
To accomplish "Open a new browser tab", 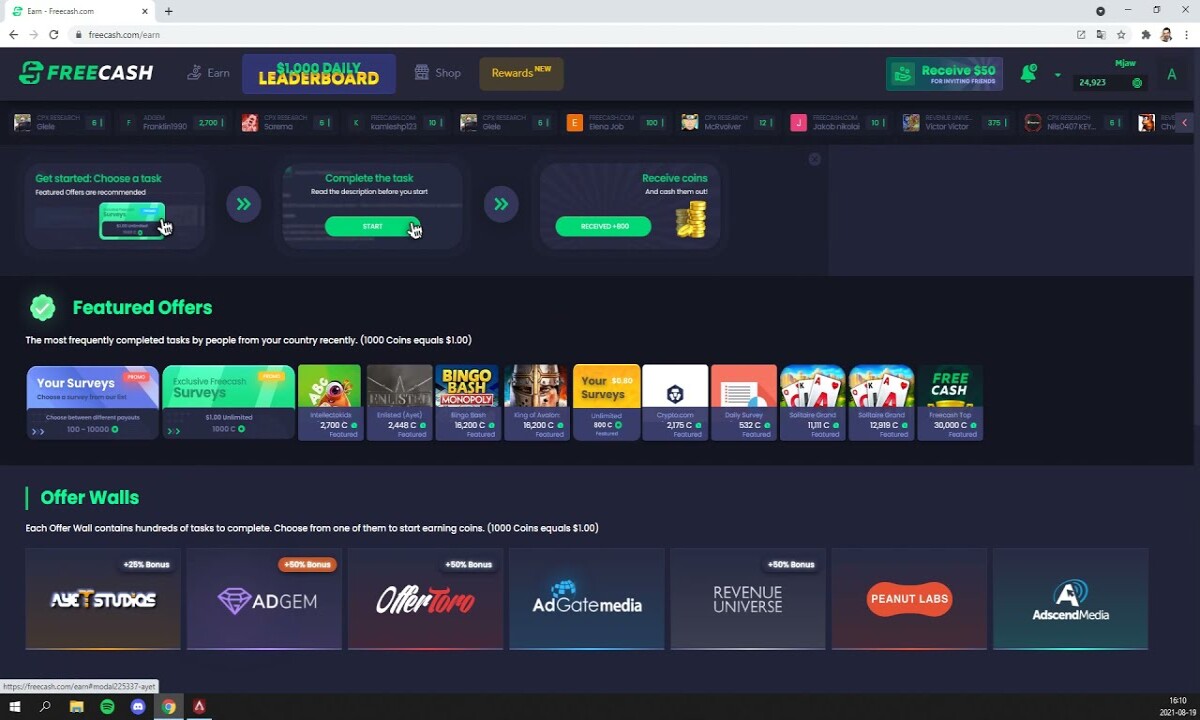I will pyautogui.click(x=168, y=11).
